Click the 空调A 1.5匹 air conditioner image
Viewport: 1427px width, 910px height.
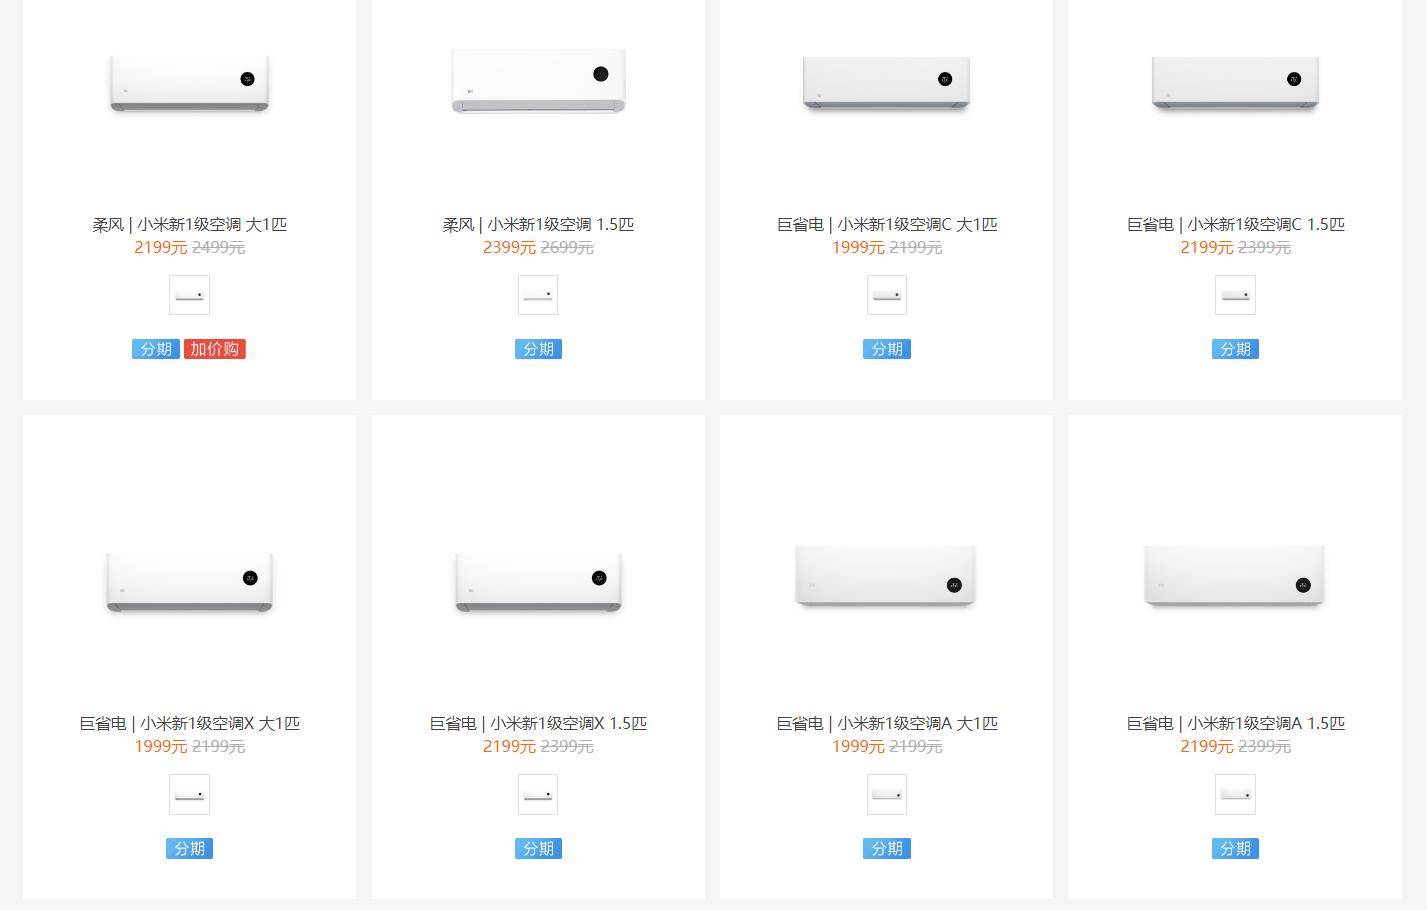pos(1235,575)
